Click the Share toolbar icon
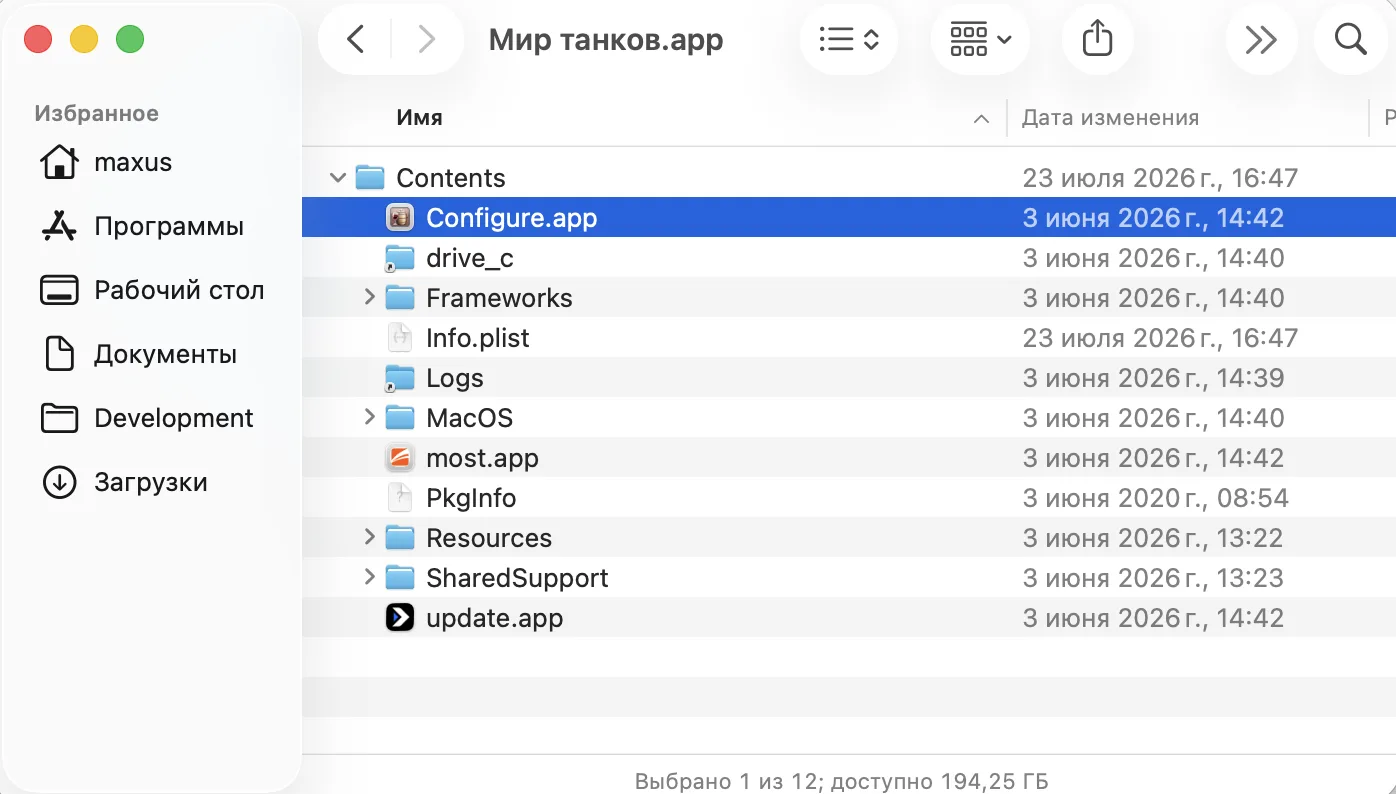The height and width of the screenshot is (794, 1396). (x=1097, y=40)
